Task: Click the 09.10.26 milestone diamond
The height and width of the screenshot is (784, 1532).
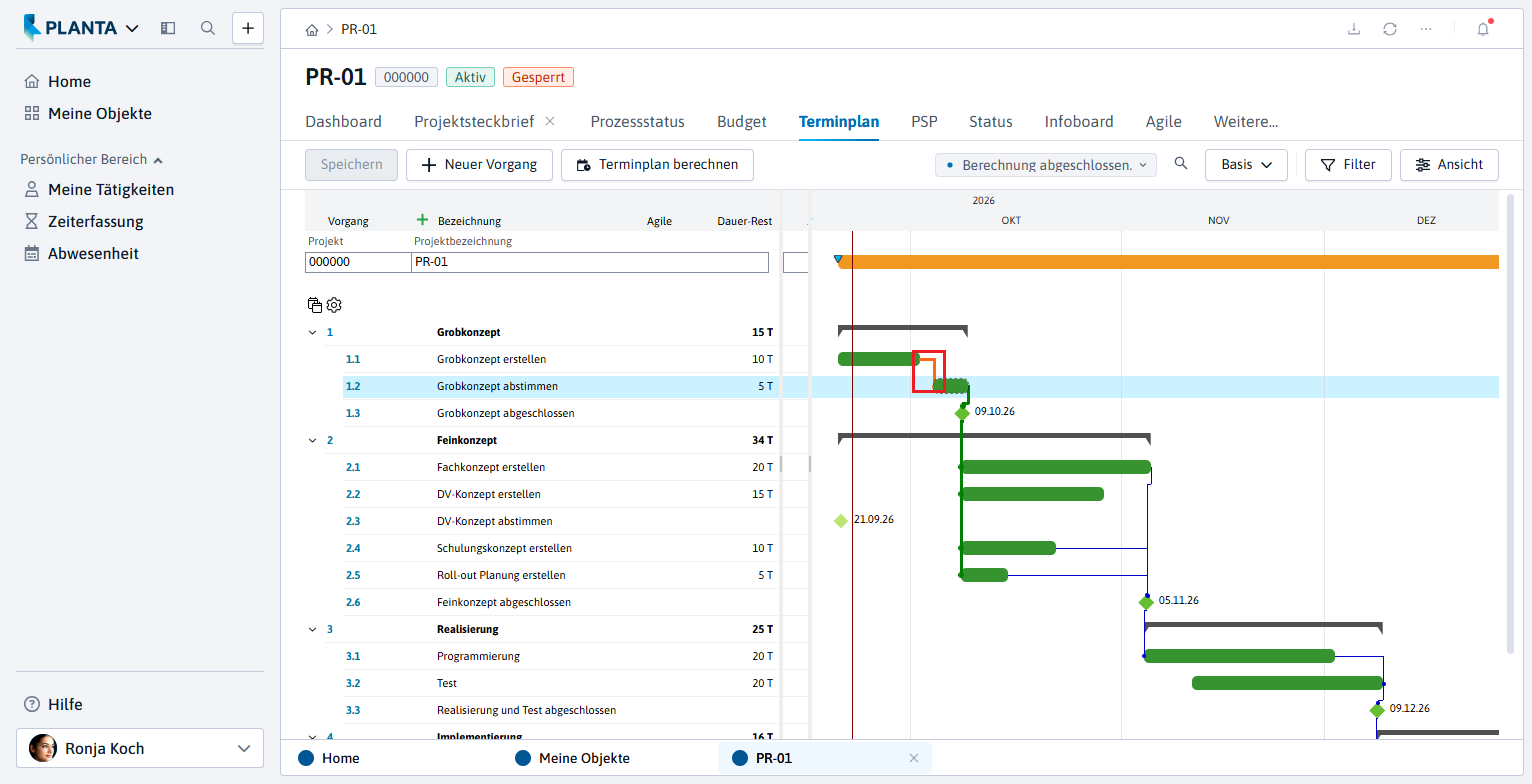Action: pos(962,413)
